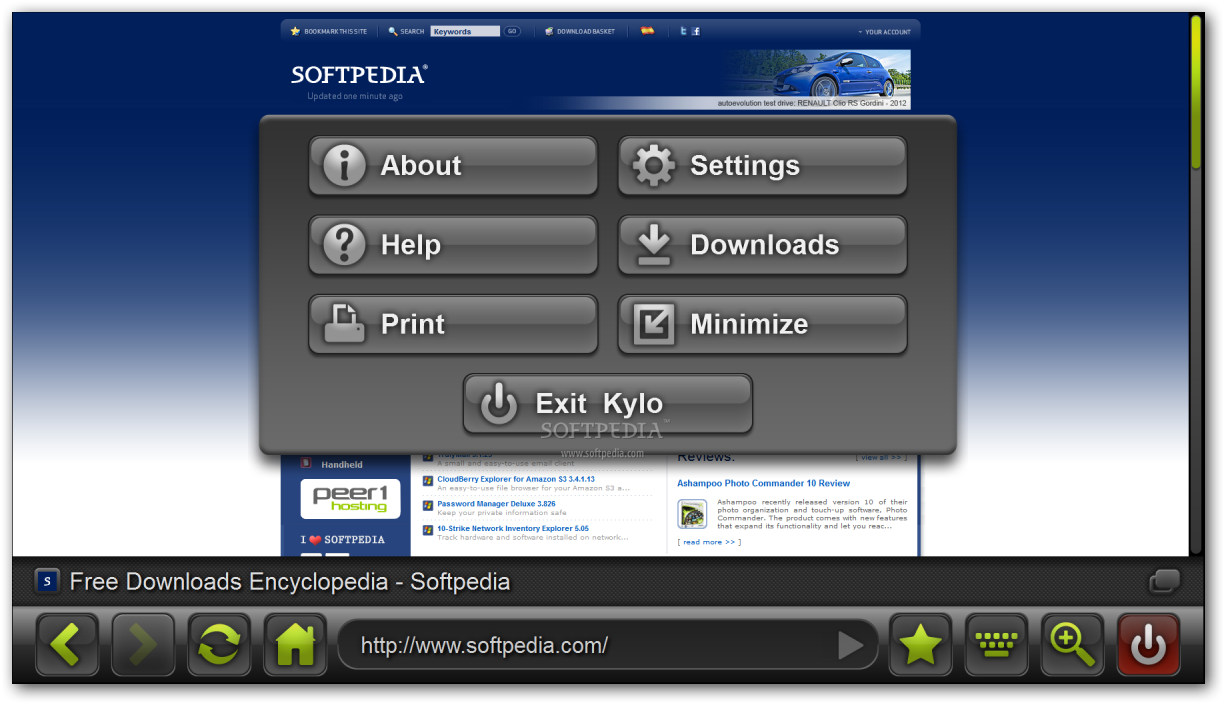1225x704 pixels.
Task: Click the Softpedia logo
Action: [x=359, y=75]
